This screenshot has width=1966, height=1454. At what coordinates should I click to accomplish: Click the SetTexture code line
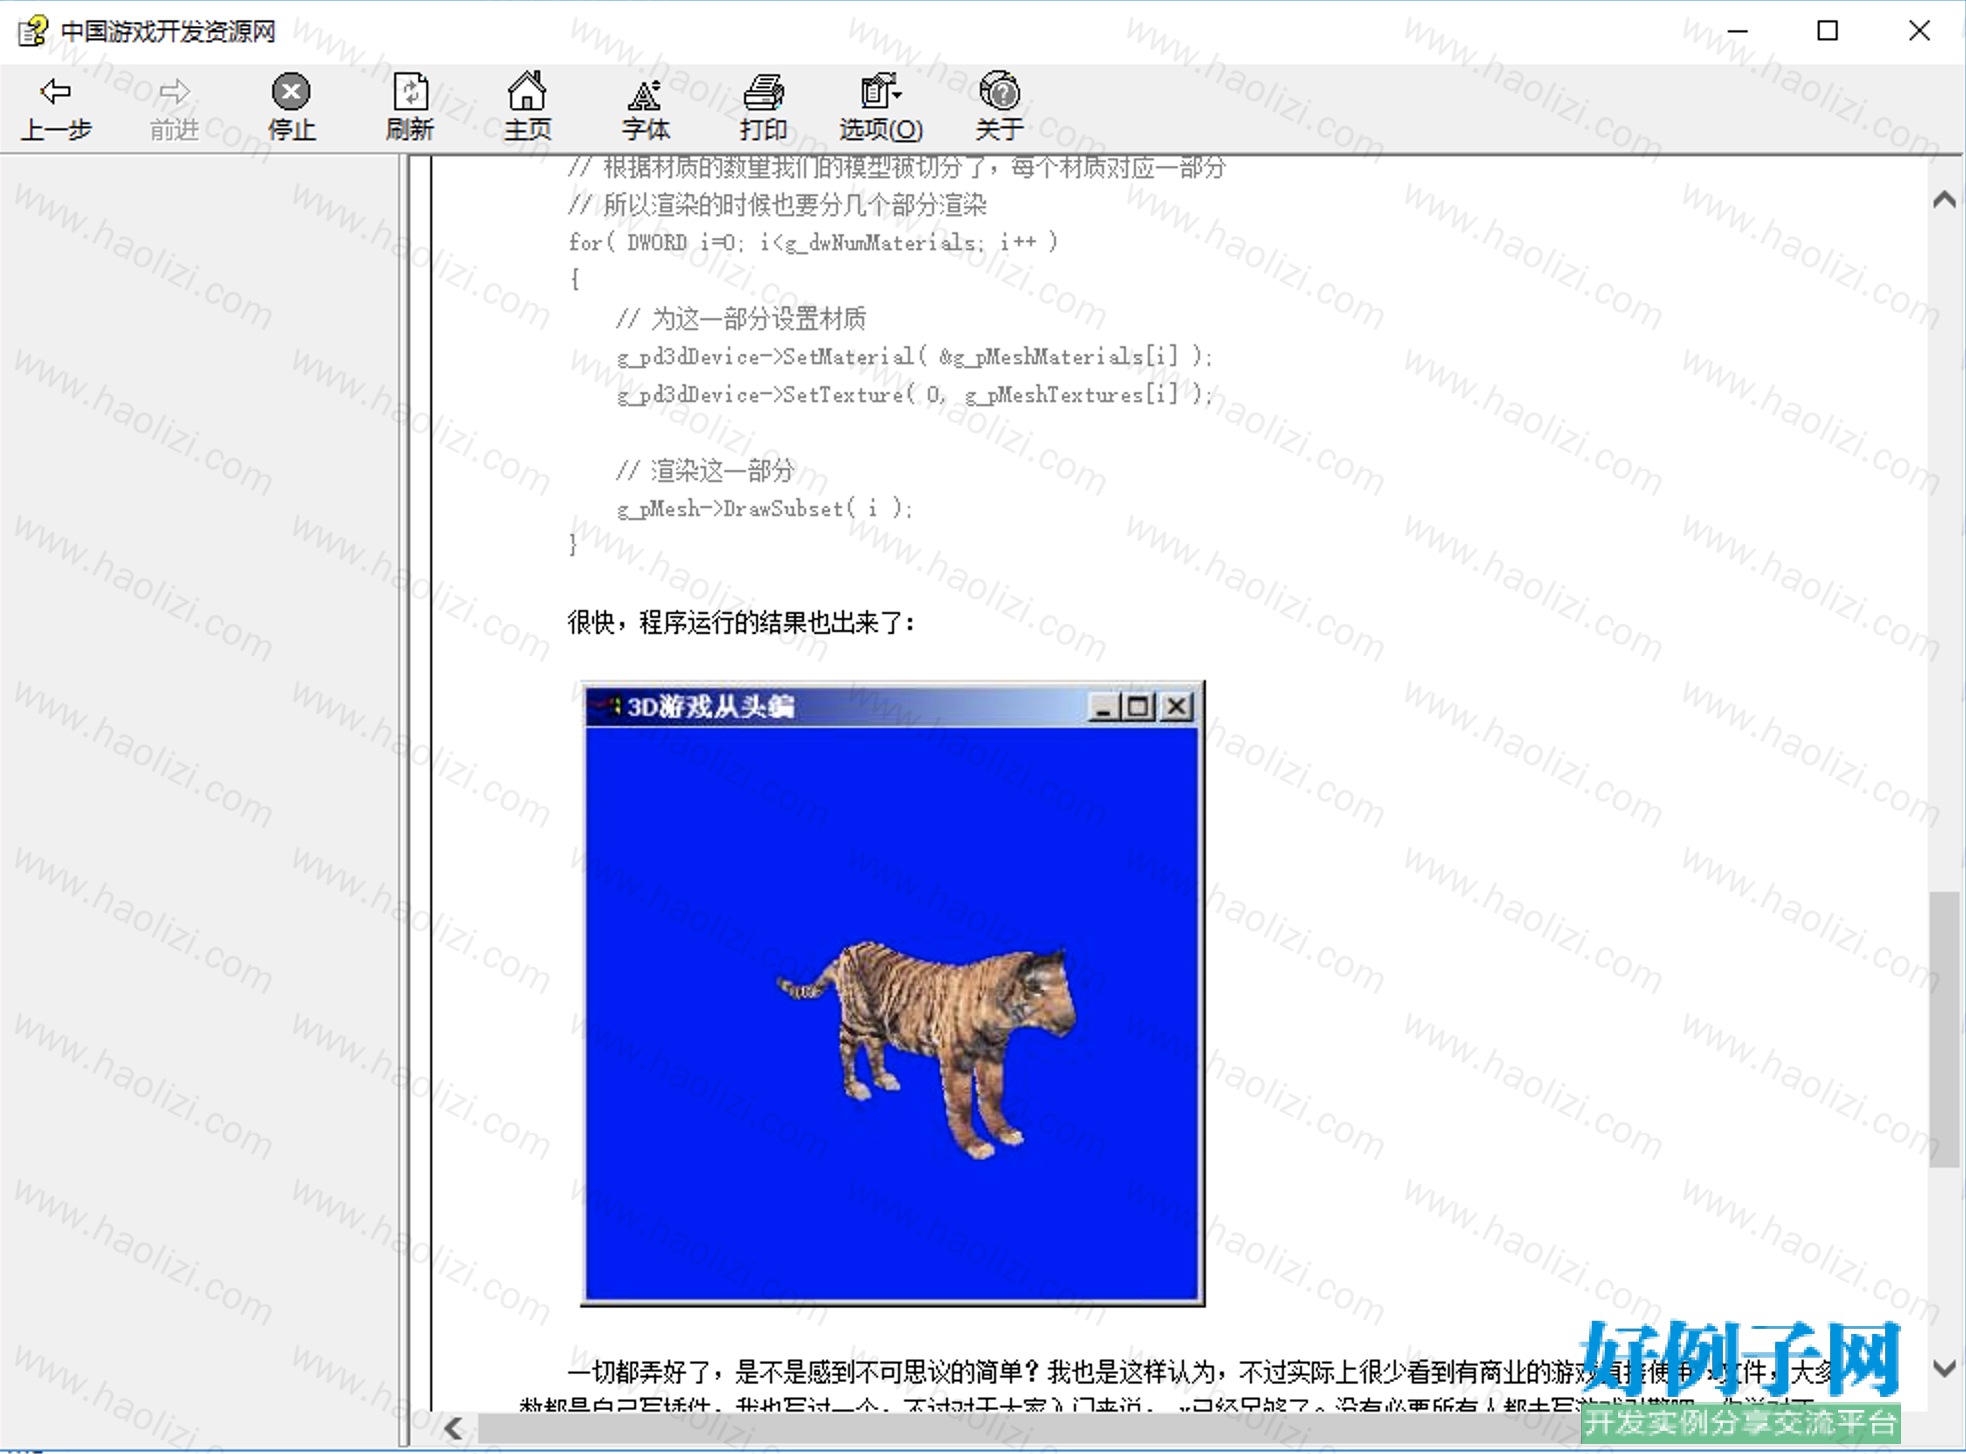click(x=915, y=394)
